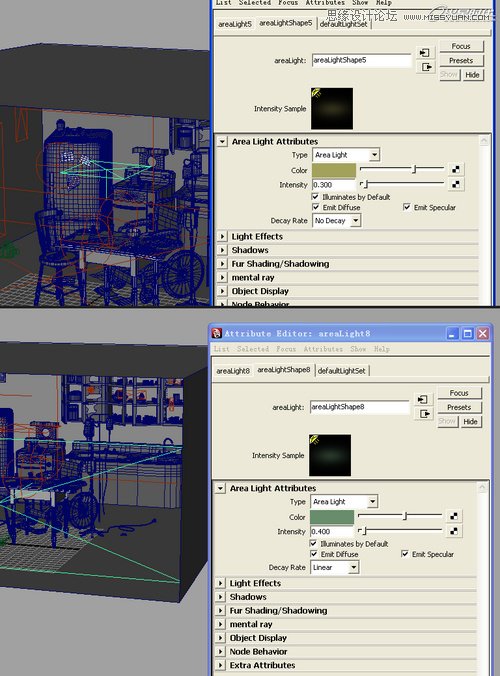Click the Focus button in areaLight8 editor
This screenshot has height=676, width=500.
(x=459, y=393)
